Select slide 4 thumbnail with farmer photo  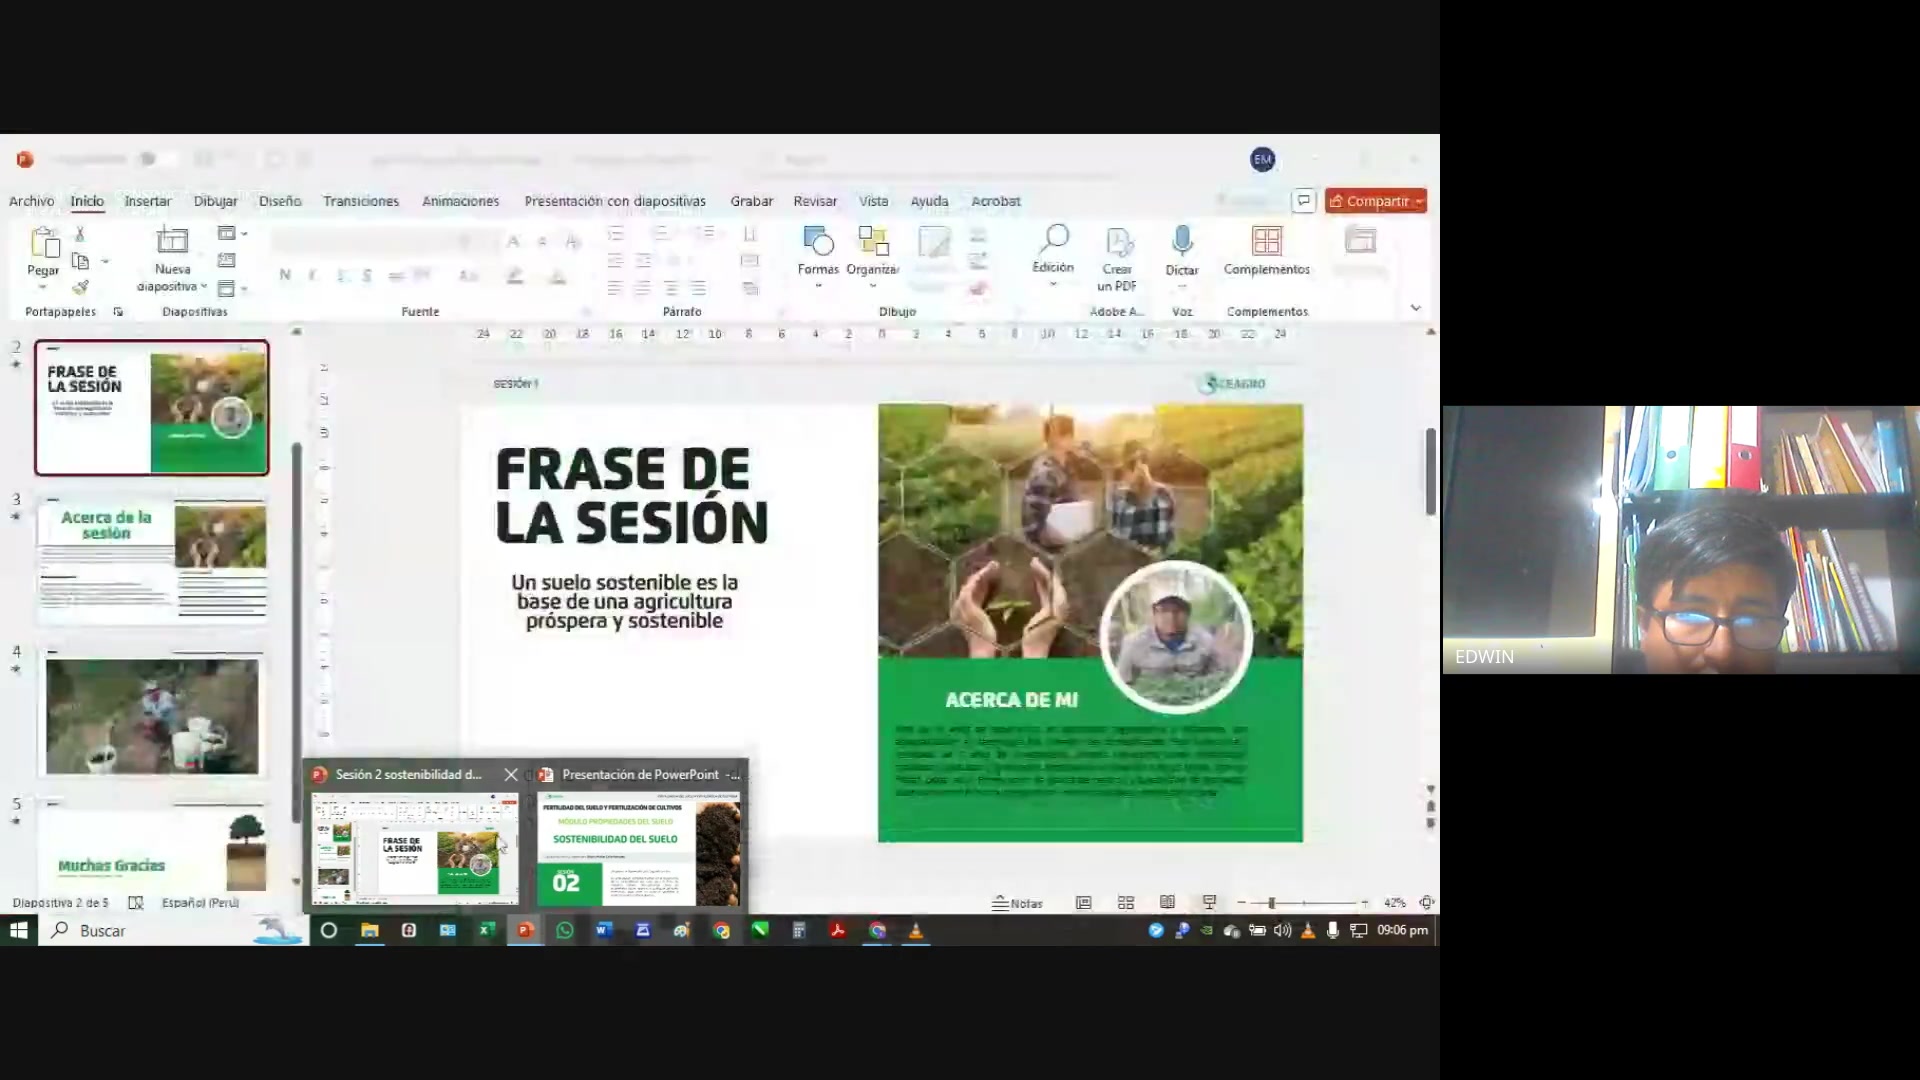tap(152, 713)
